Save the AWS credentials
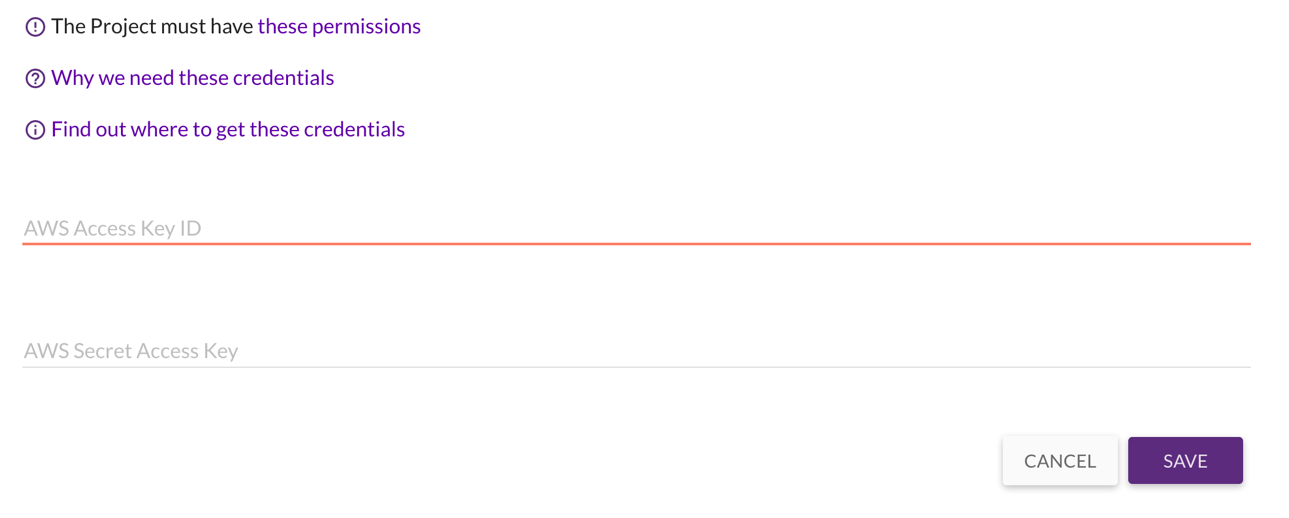 coord(1185,461)
